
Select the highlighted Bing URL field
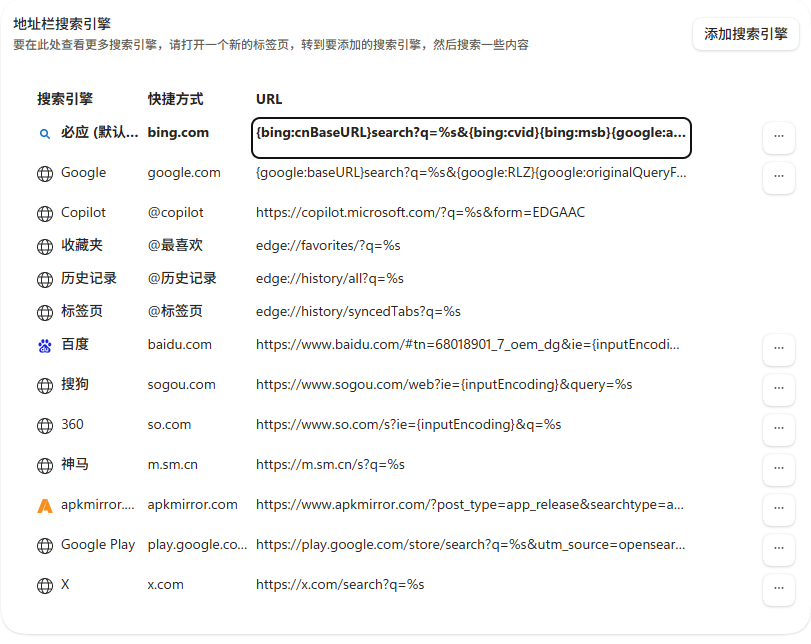coord(471,138)
